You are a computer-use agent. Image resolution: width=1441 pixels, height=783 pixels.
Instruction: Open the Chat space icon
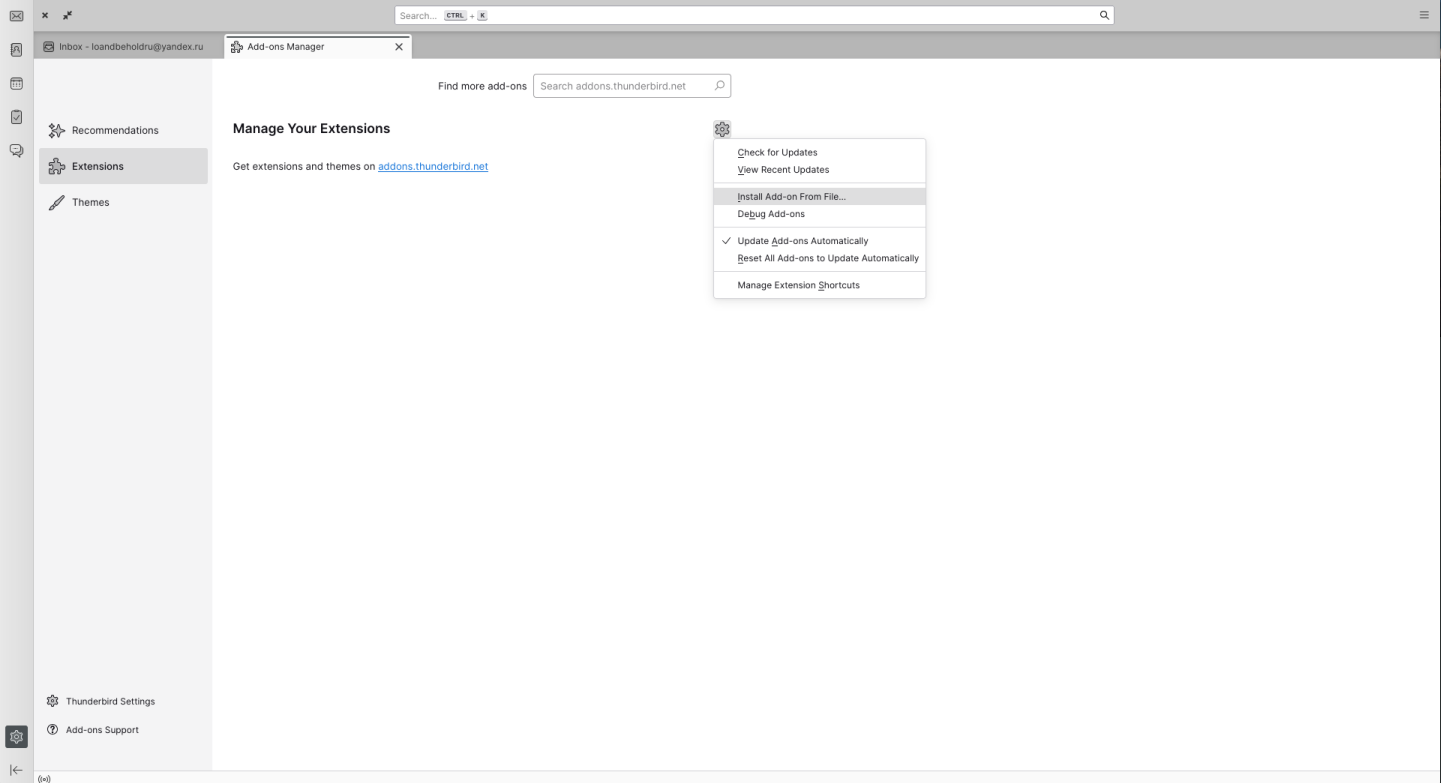[16, 151]
